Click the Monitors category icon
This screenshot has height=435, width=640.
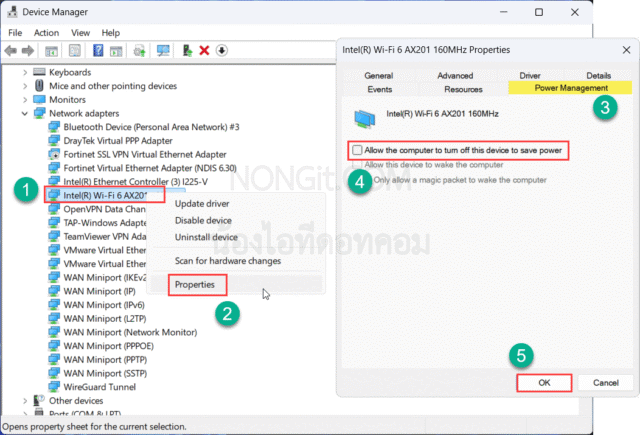click(39, 100)
